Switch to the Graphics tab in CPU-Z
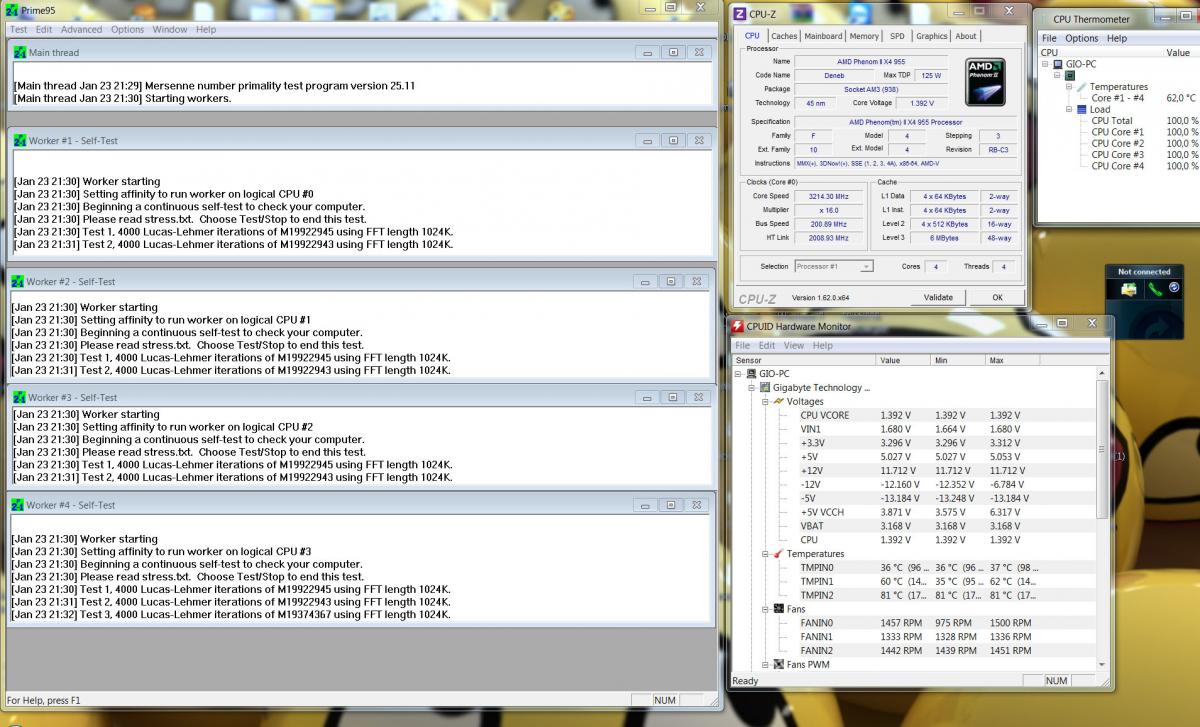Viewport: 1200px width, 727px height. coord(932,36)
